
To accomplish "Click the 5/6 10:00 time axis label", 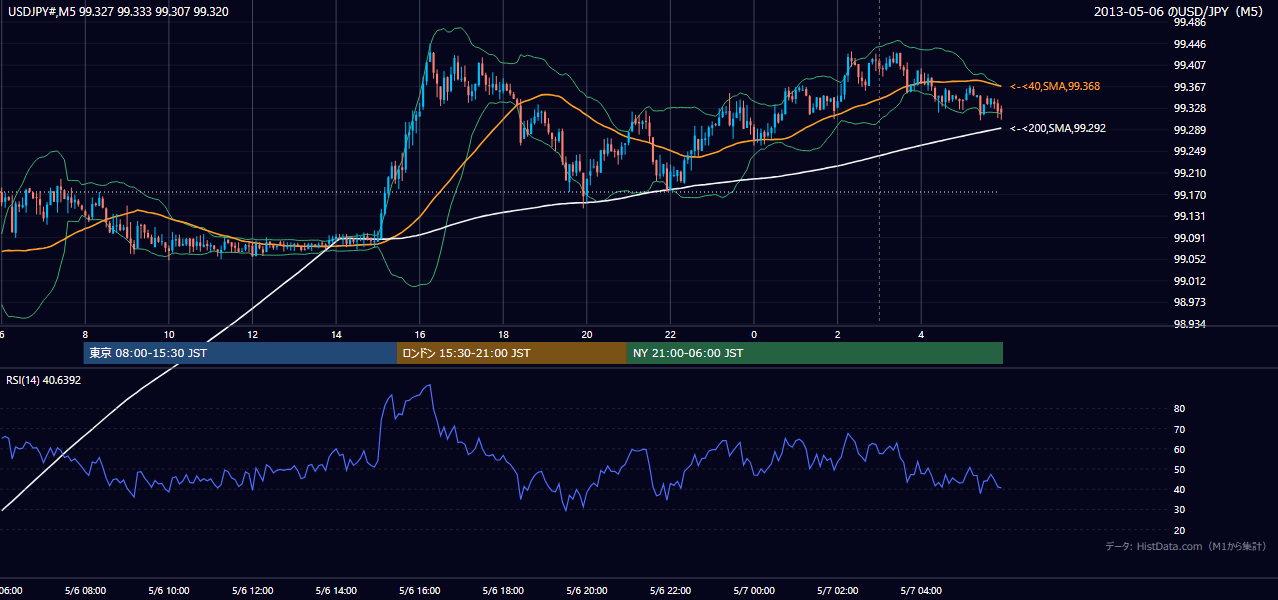I will [x=169, y=590].
